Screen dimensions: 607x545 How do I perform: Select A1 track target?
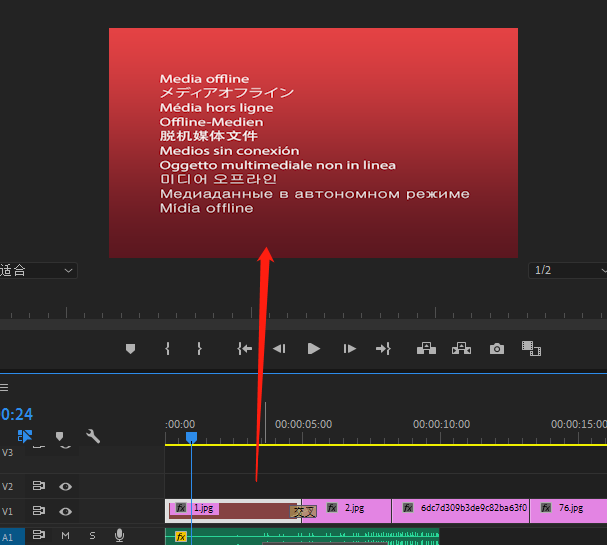(12, 537)
